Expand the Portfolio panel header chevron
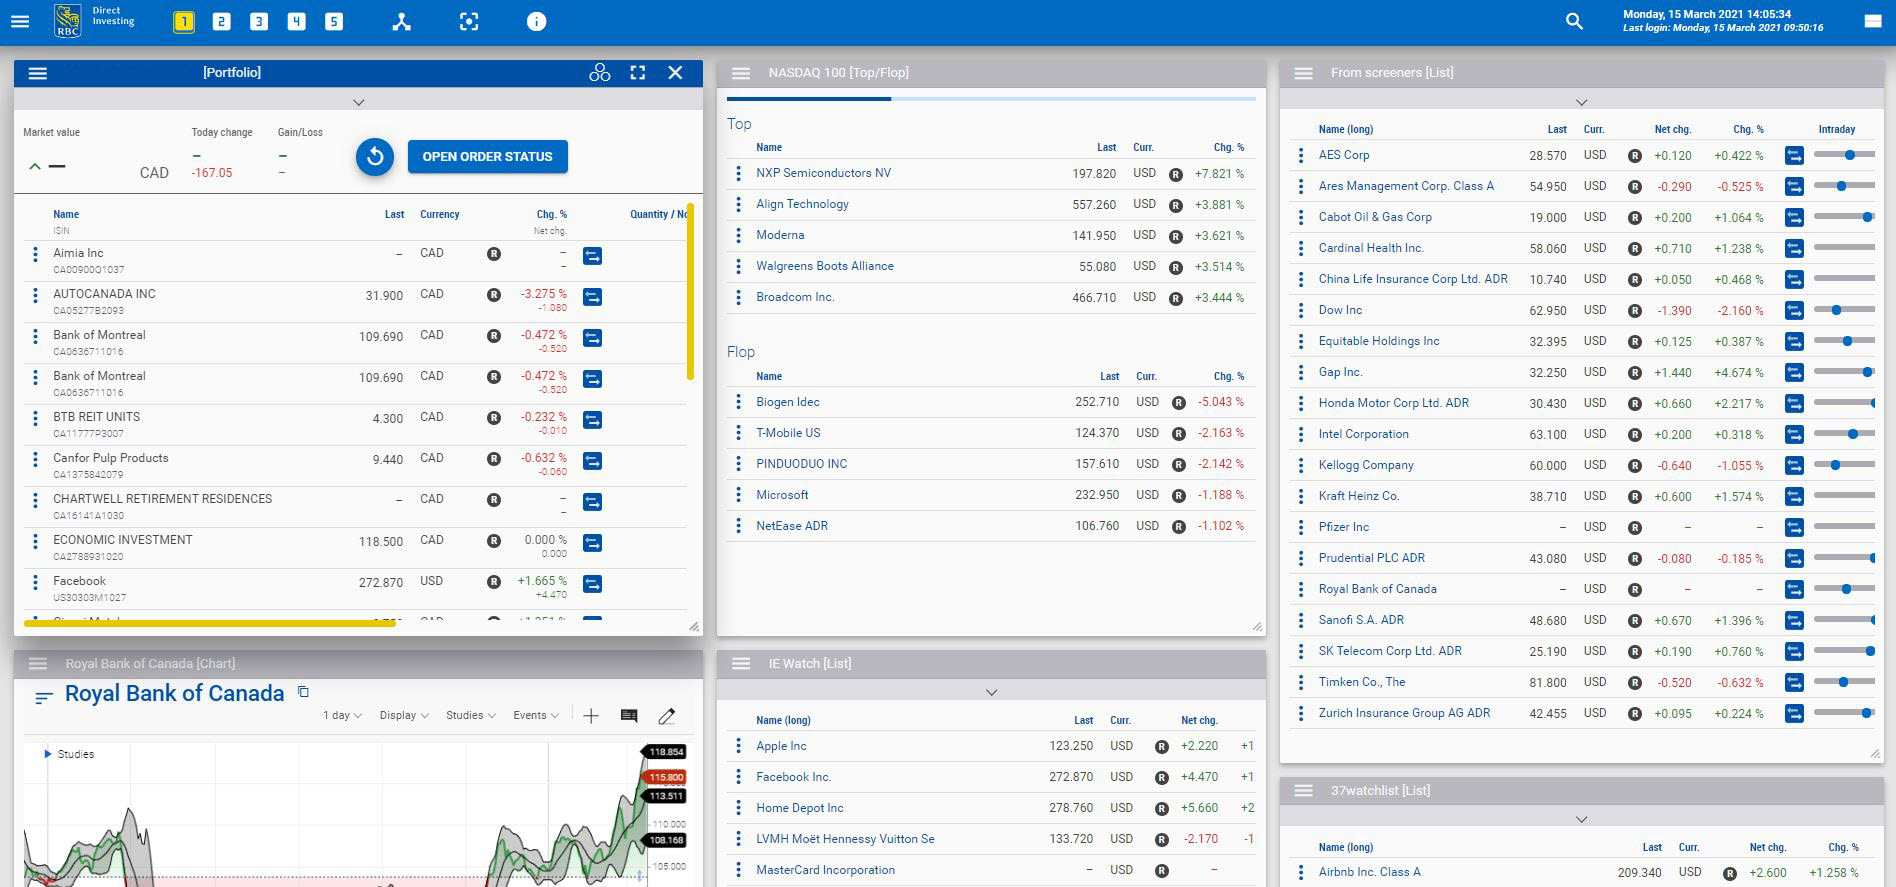The image size is (1896, 887). [358, 102]
